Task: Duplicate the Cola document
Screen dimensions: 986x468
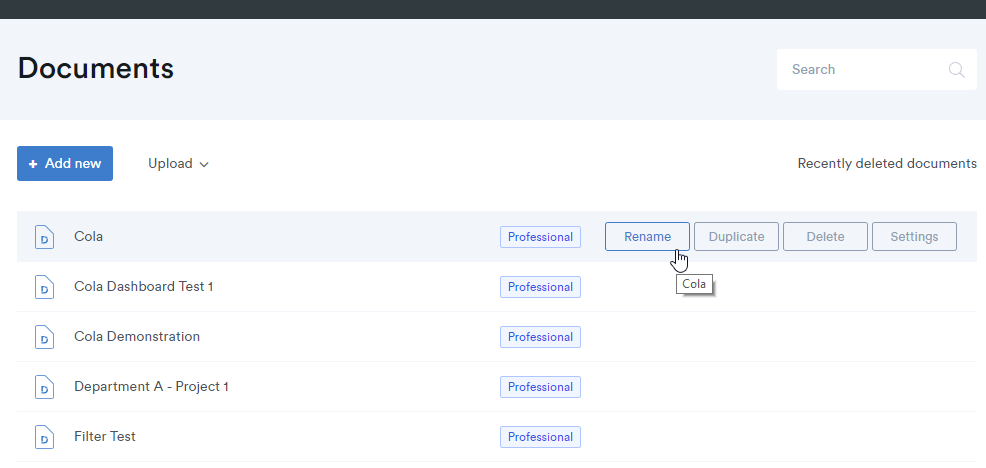Action: [x=736, y=237]
